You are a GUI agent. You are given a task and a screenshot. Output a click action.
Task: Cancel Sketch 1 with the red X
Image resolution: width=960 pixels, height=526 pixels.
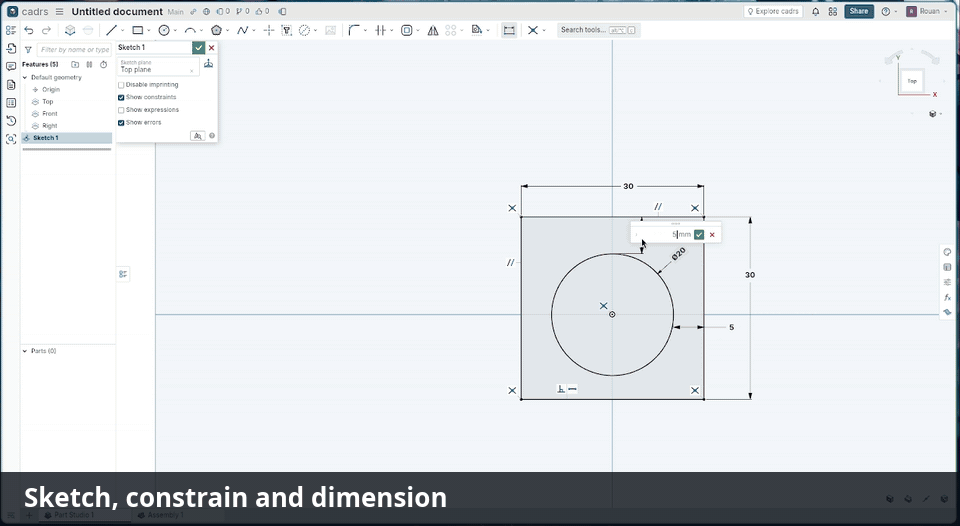[x=212, y=48]
